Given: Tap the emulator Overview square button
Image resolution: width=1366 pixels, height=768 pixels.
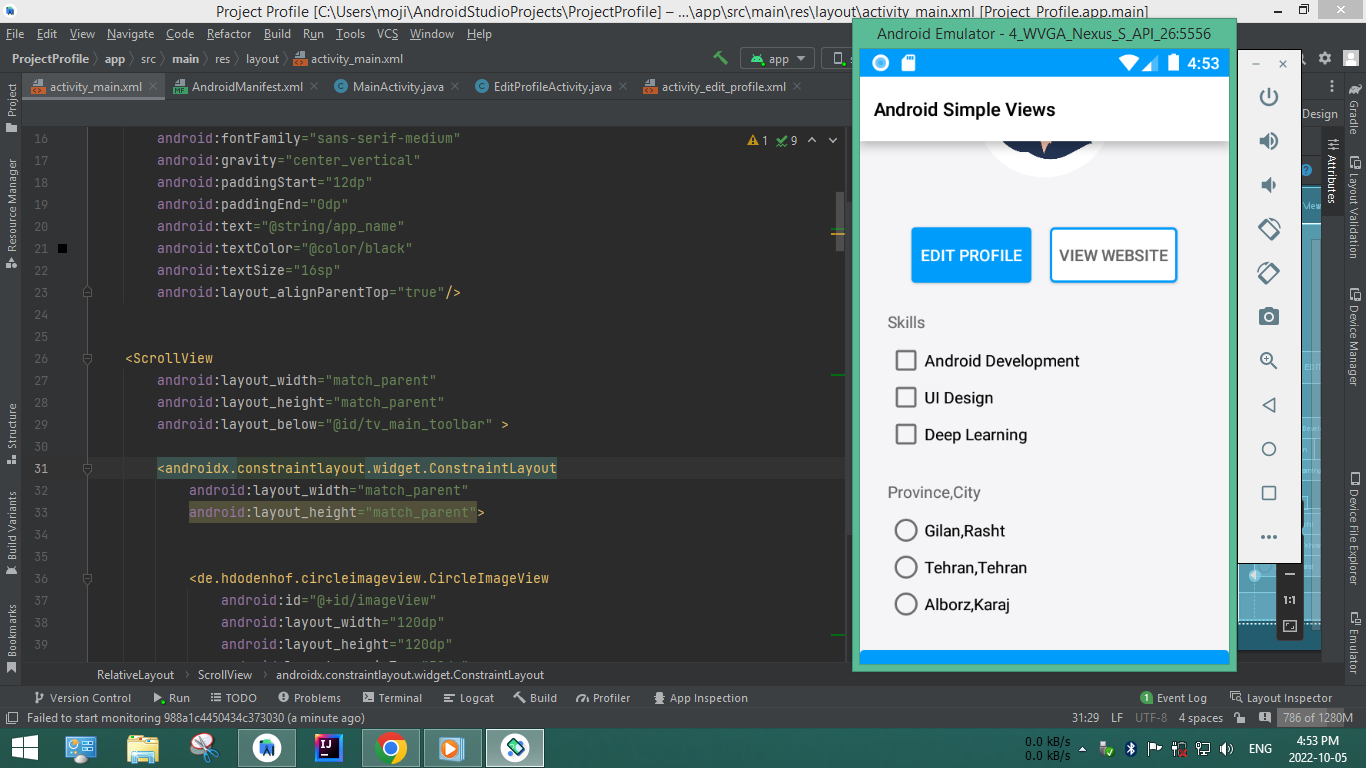Looking at the screenshot, I should (1269, 493).
